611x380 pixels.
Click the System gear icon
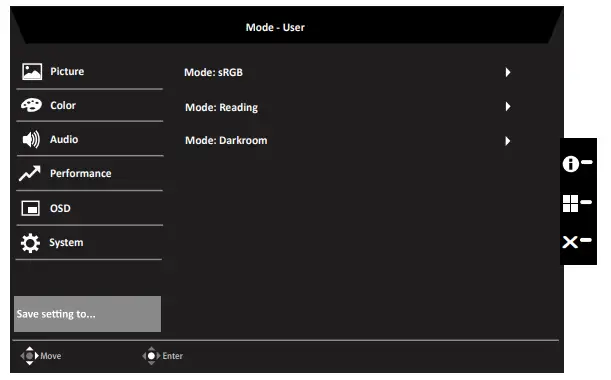tap(30, 243)
